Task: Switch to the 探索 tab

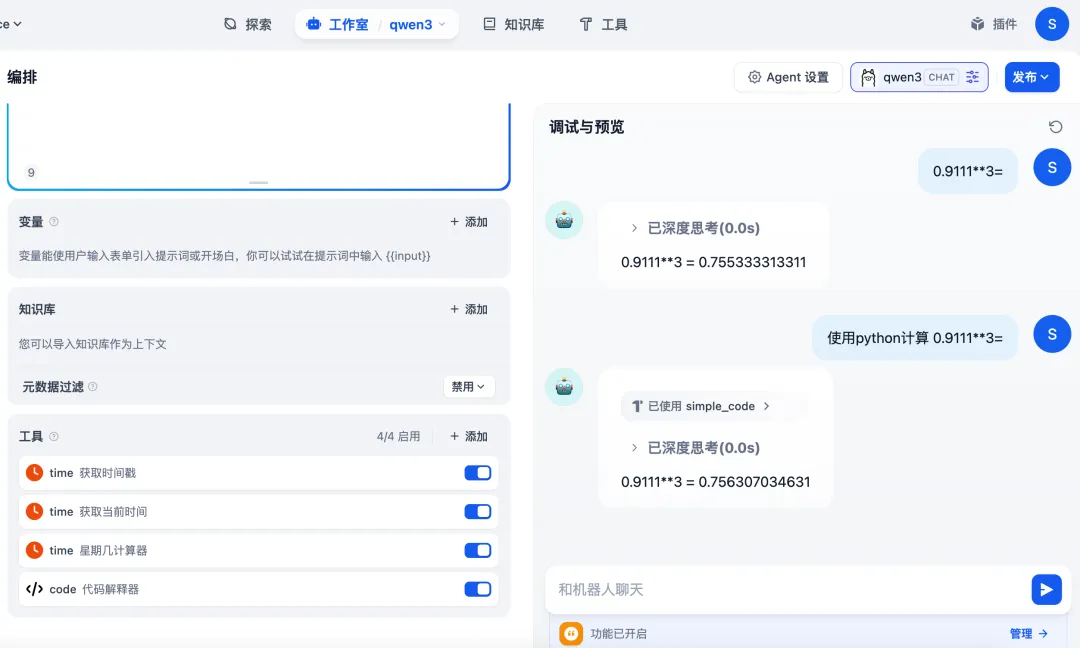Action: coord(248,24)
